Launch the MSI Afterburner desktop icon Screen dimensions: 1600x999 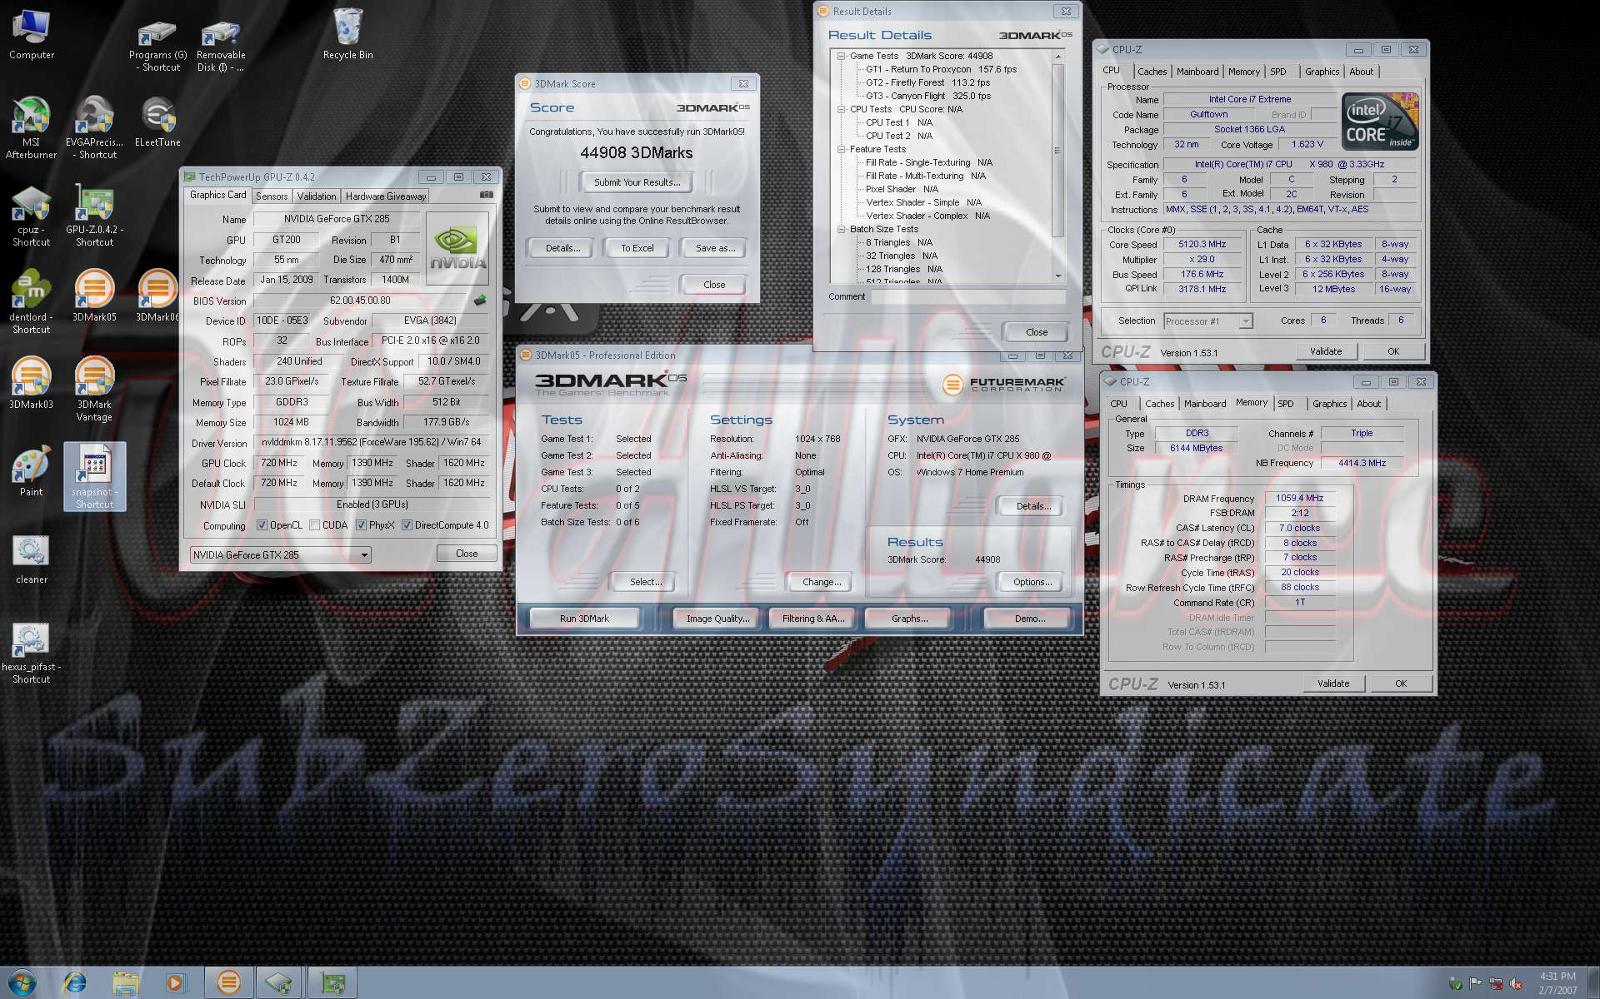point(31,127)
